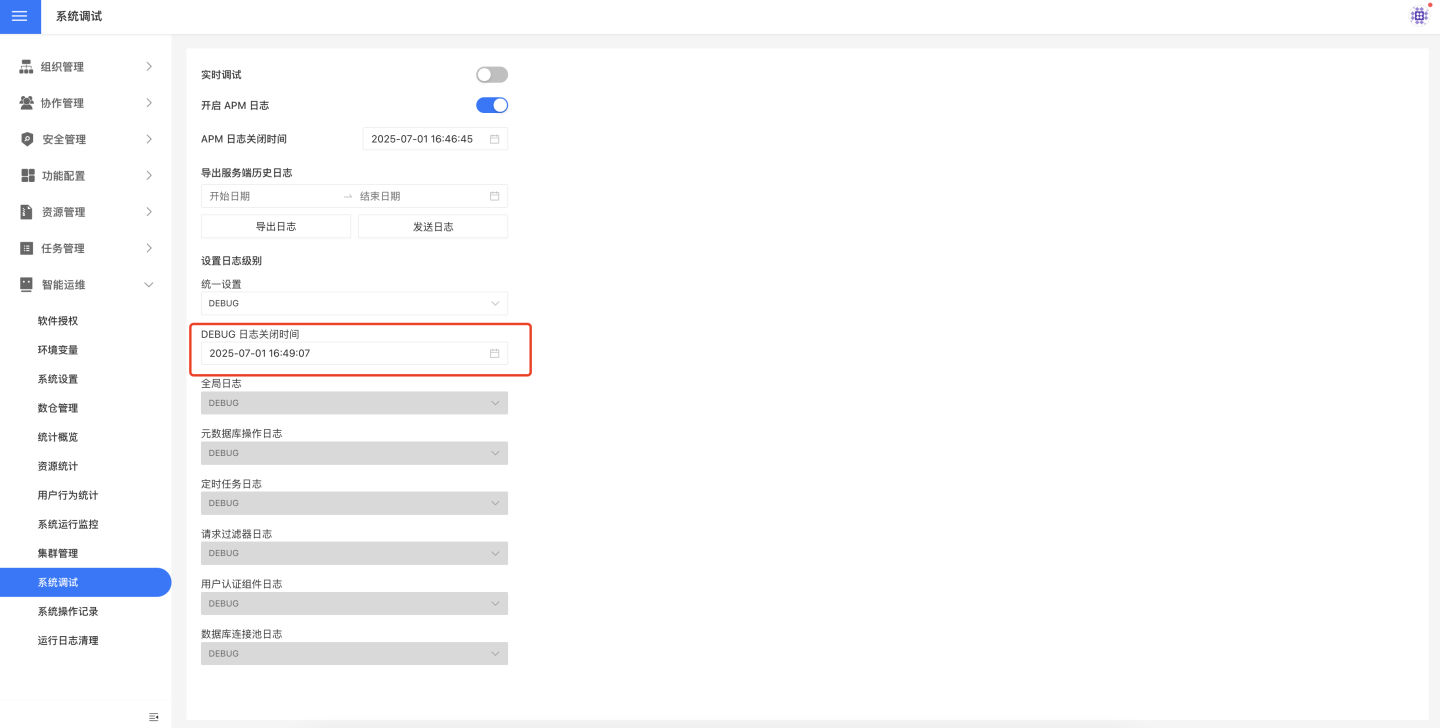Image resolution: width=1440 pixels, height=728 pixels.
Task: Open calendar icon in export date range
Action: pos(494,196)
